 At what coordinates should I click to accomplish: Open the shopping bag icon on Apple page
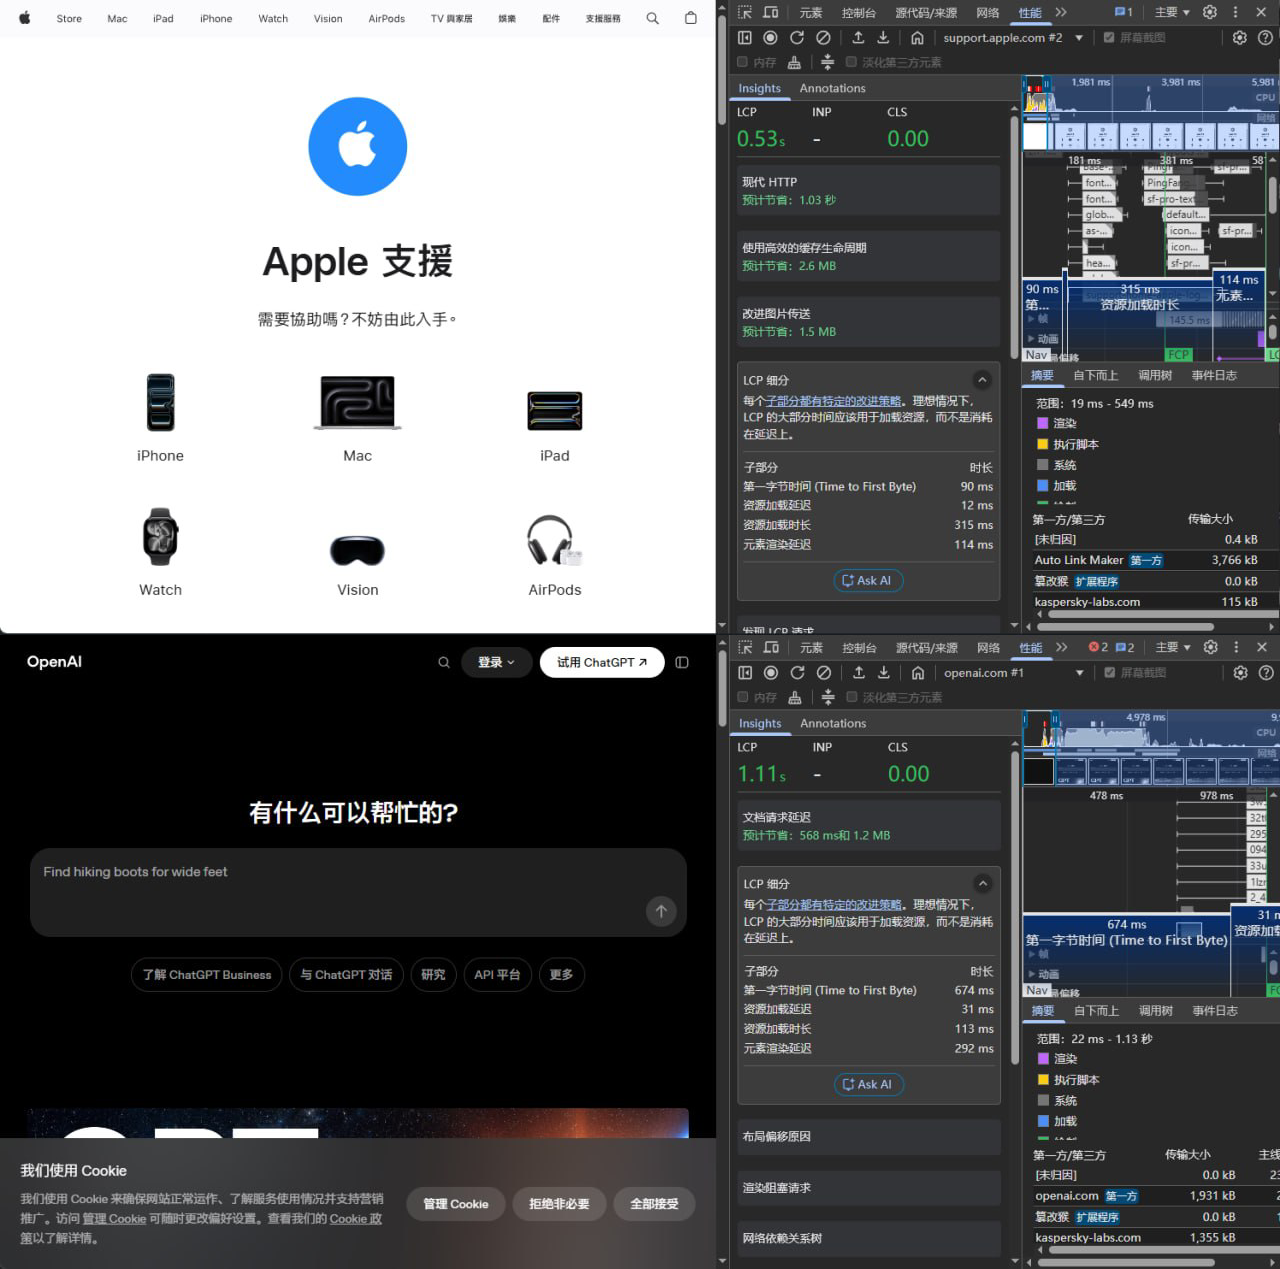[x=691, y=18]
